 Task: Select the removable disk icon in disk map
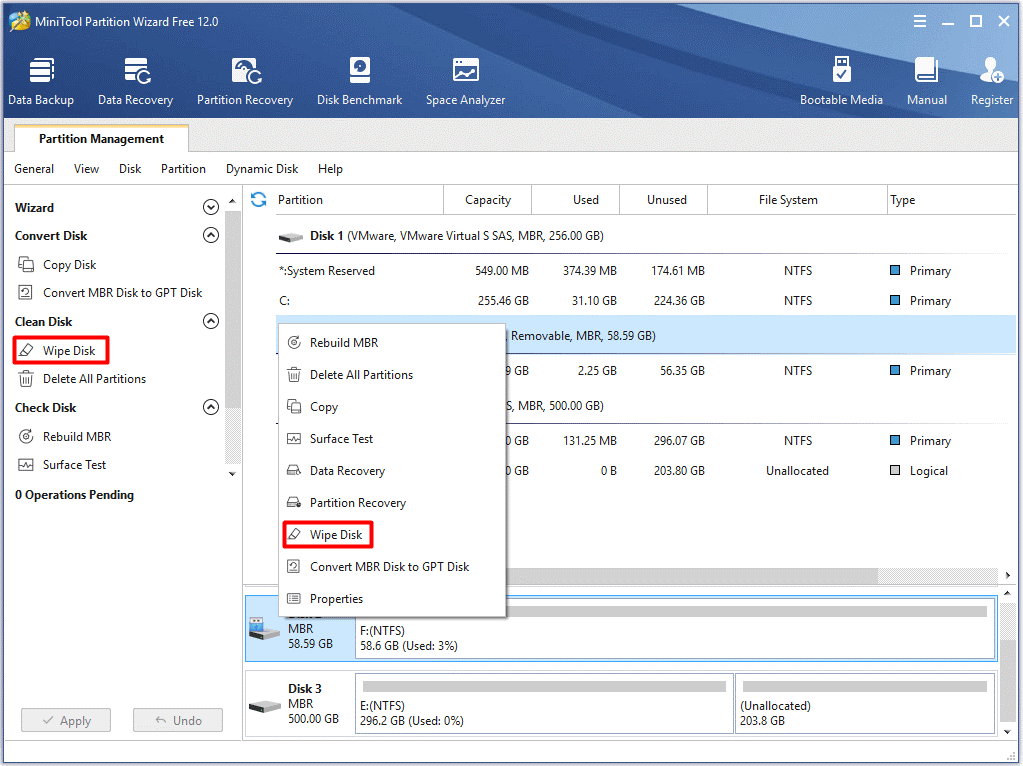pos(264,629)
